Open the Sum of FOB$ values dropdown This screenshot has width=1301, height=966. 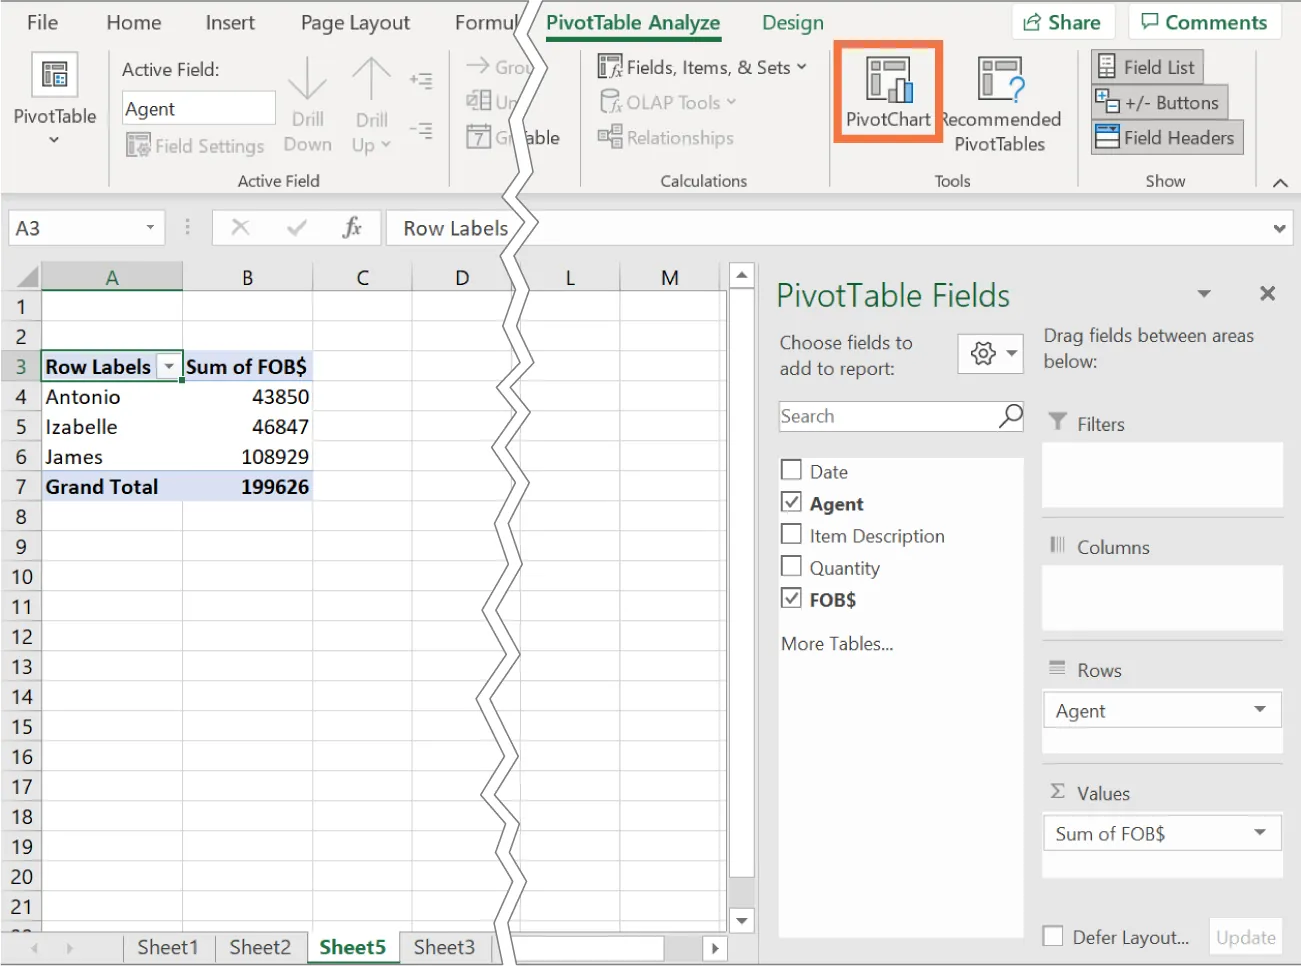click(1258, 832)
